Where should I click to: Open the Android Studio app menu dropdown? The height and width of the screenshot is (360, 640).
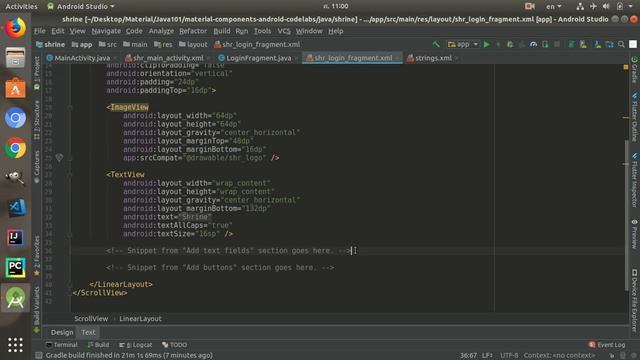[x=81, y=6]
